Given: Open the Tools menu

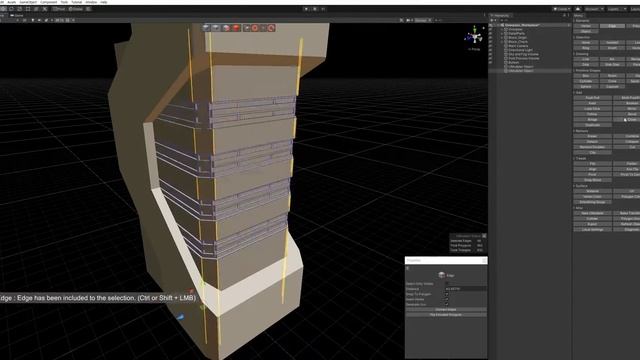Looking at the screenshot, I should pos(64,2).
